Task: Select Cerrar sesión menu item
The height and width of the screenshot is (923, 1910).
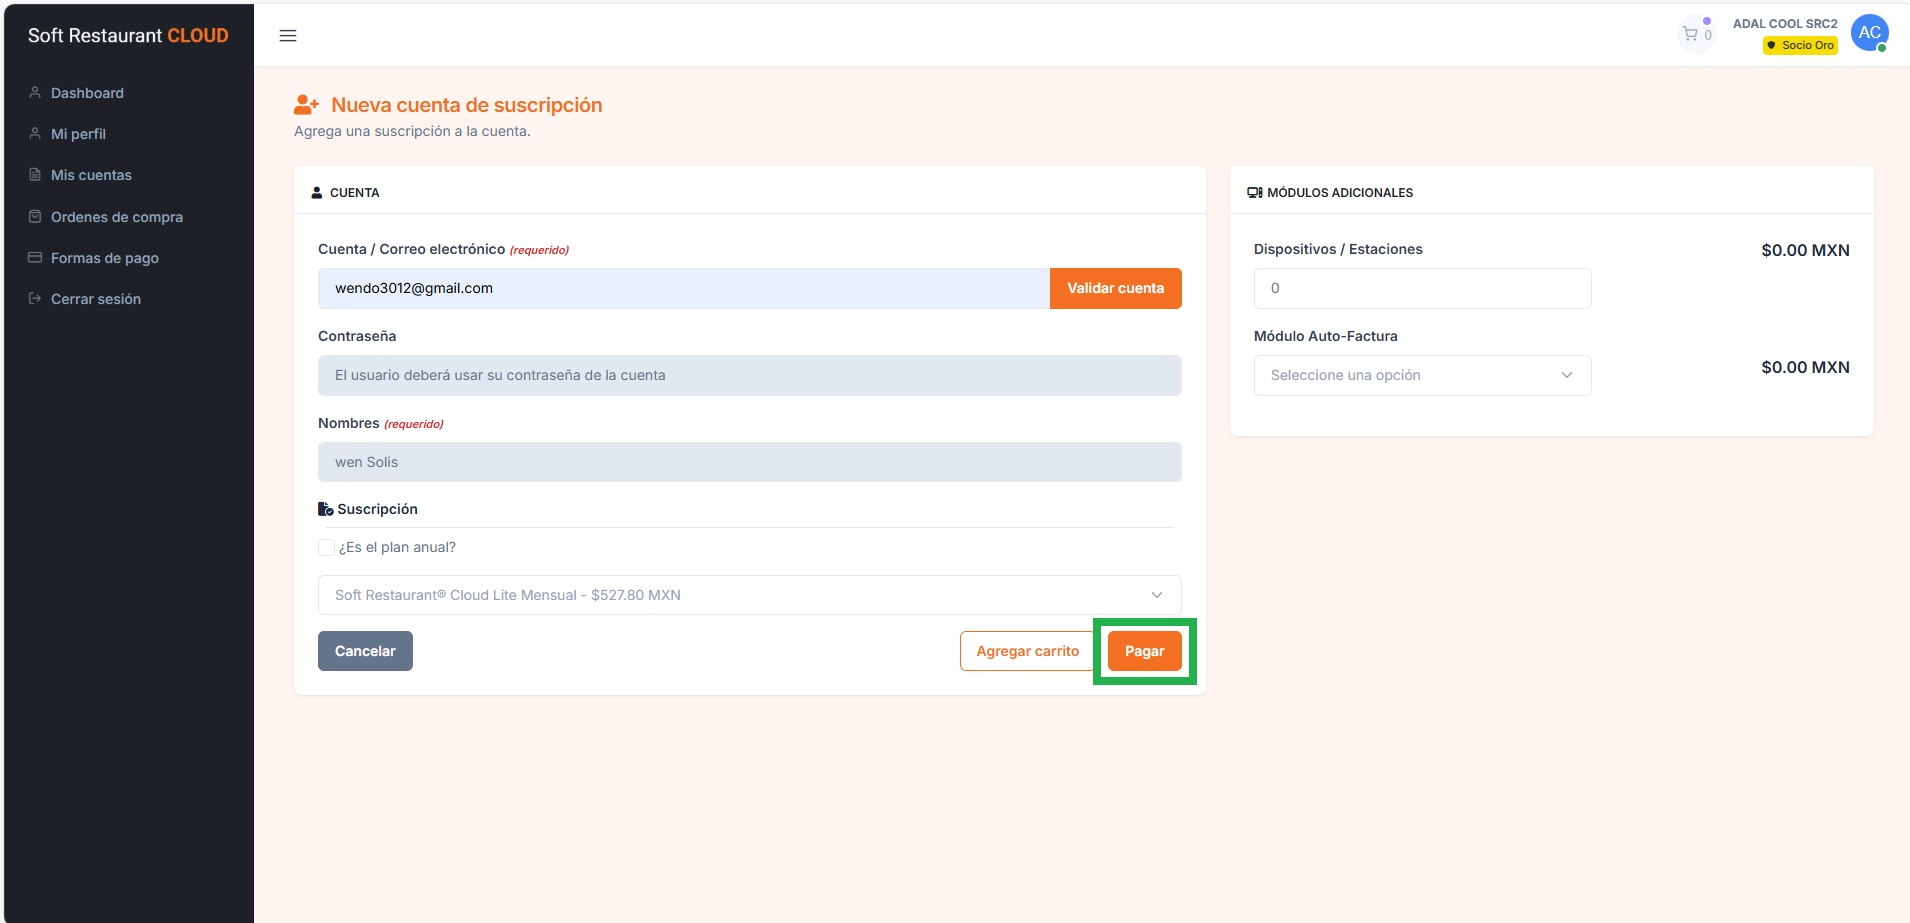Action: 96,299
